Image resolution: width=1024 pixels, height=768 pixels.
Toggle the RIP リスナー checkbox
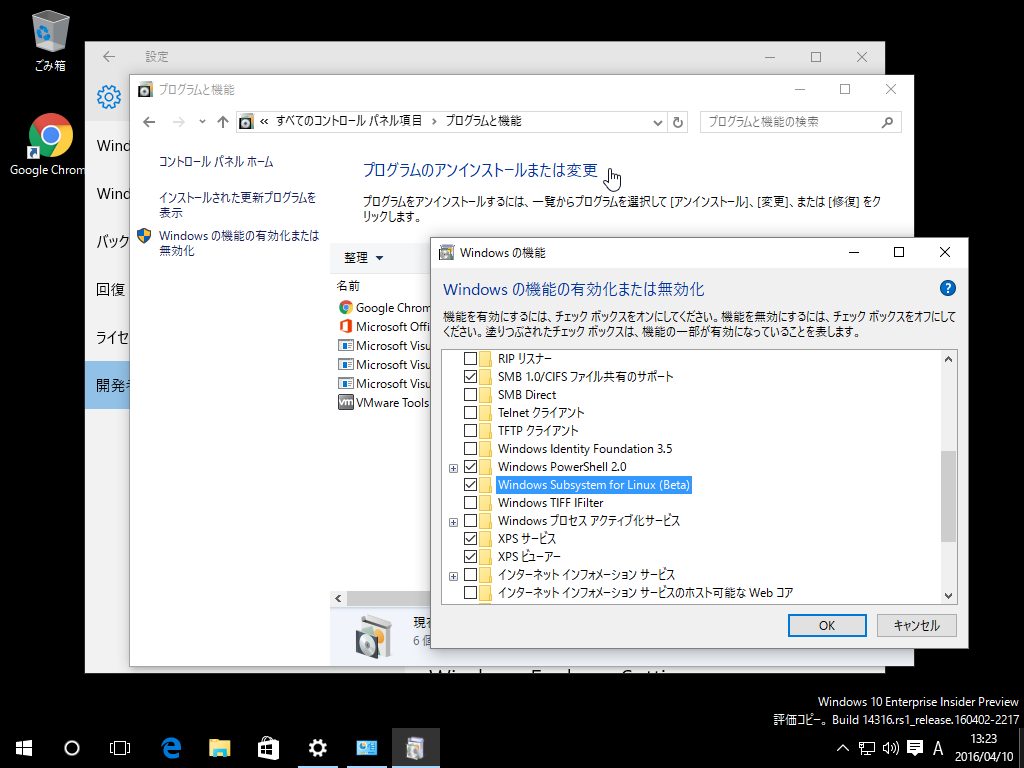[x=470, y=359]
